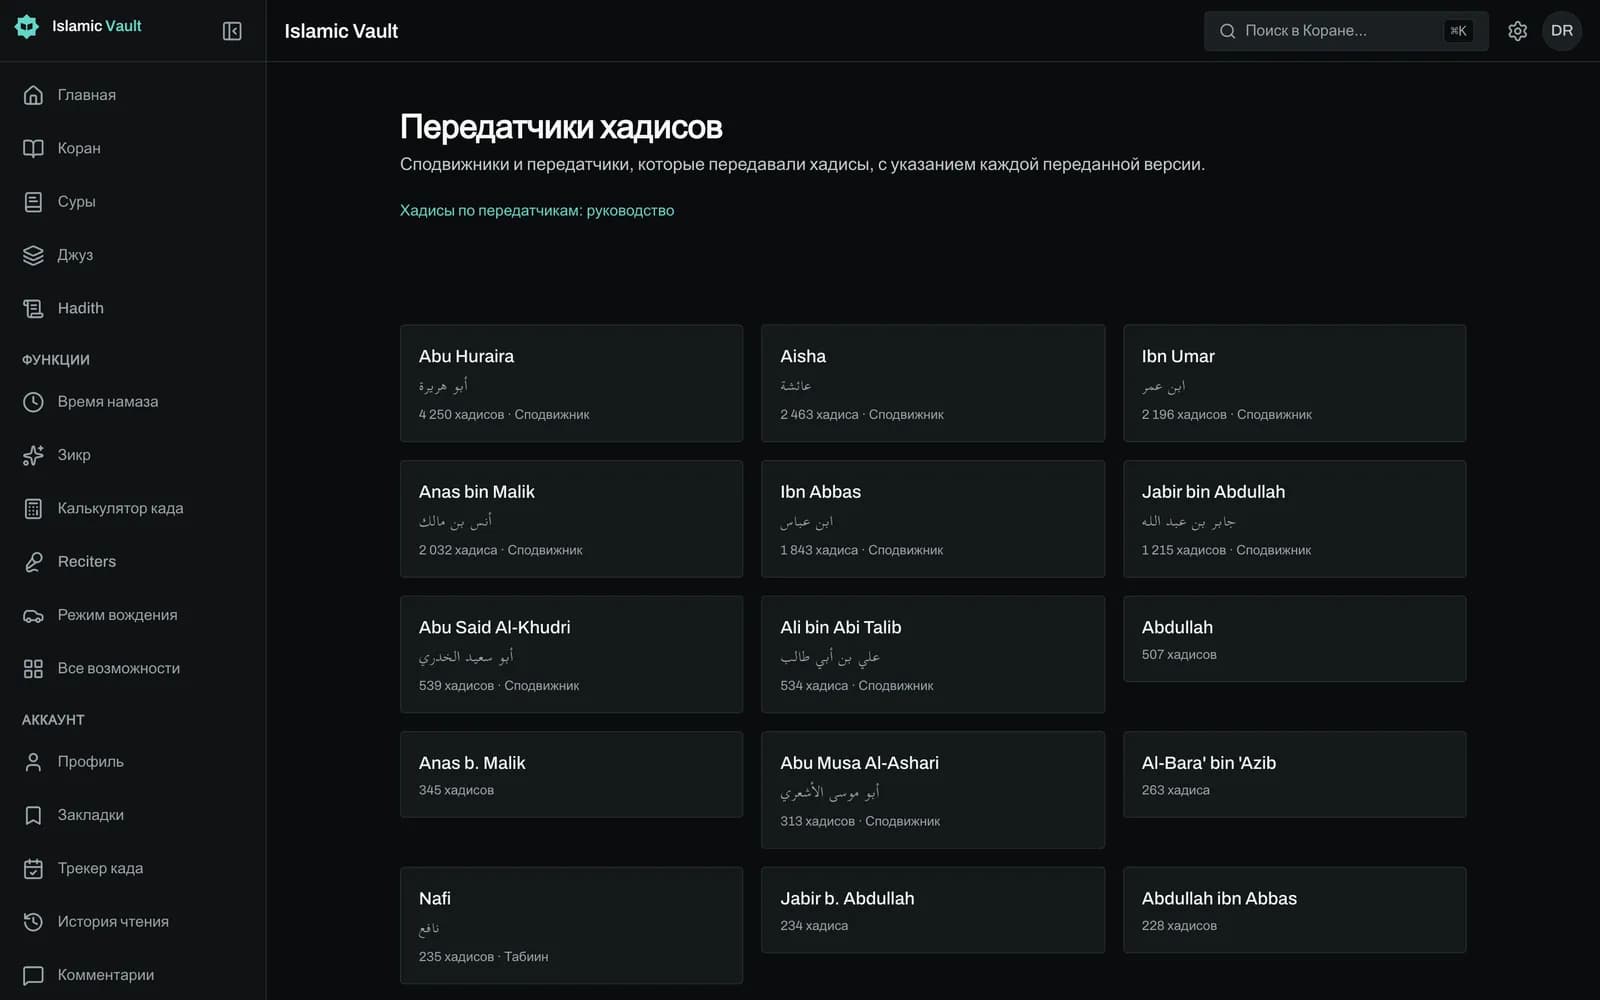Screen dimensions: 1600x1000
Task: Click the Режим вождения car icon
Action: (33, 615)
